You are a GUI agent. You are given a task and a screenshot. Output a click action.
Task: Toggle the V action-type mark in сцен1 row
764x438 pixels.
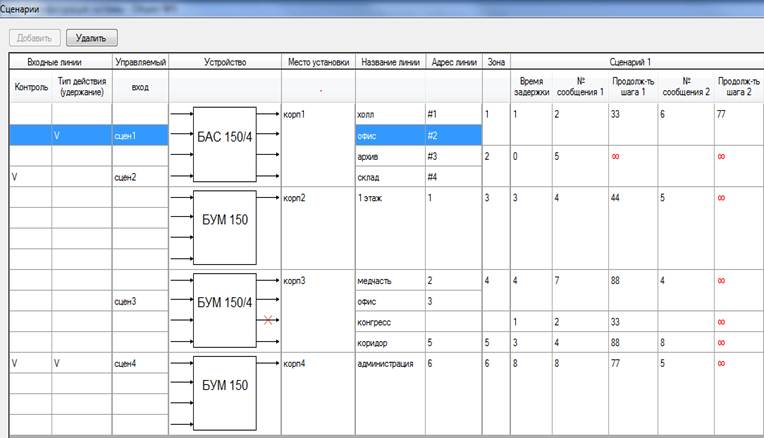[58, 135]
